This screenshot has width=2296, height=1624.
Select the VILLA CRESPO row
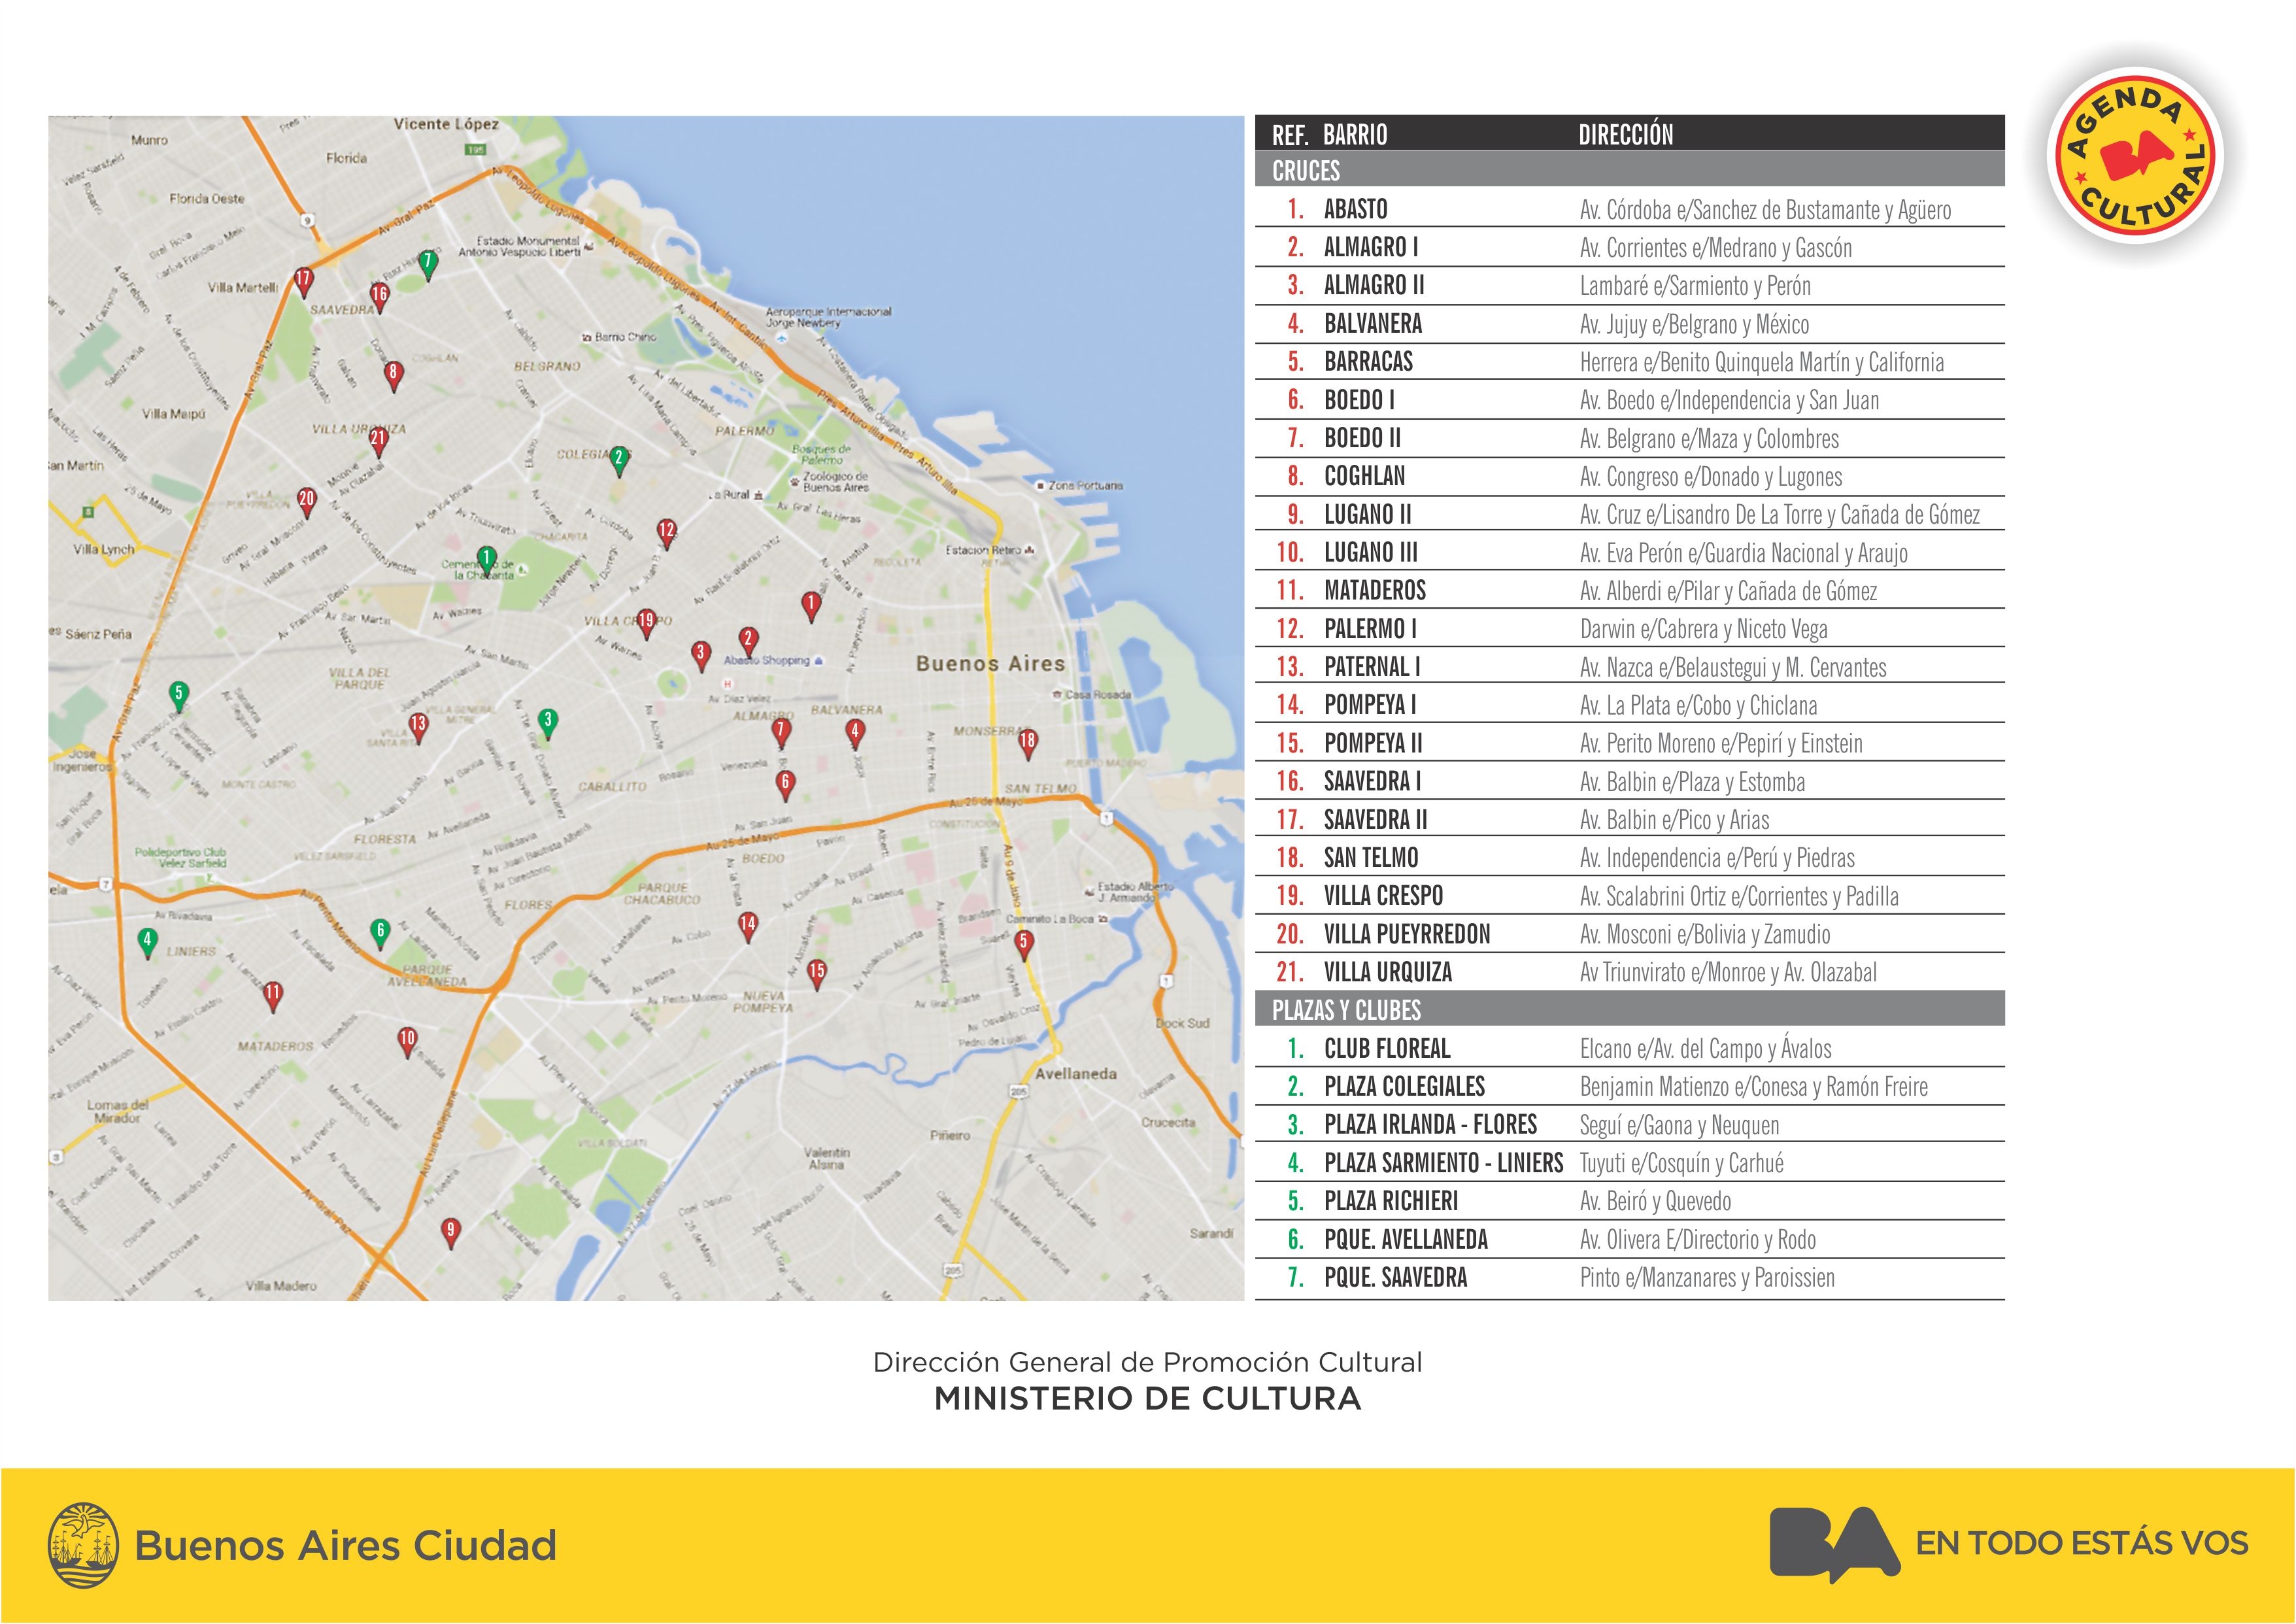coord(1630,895)
